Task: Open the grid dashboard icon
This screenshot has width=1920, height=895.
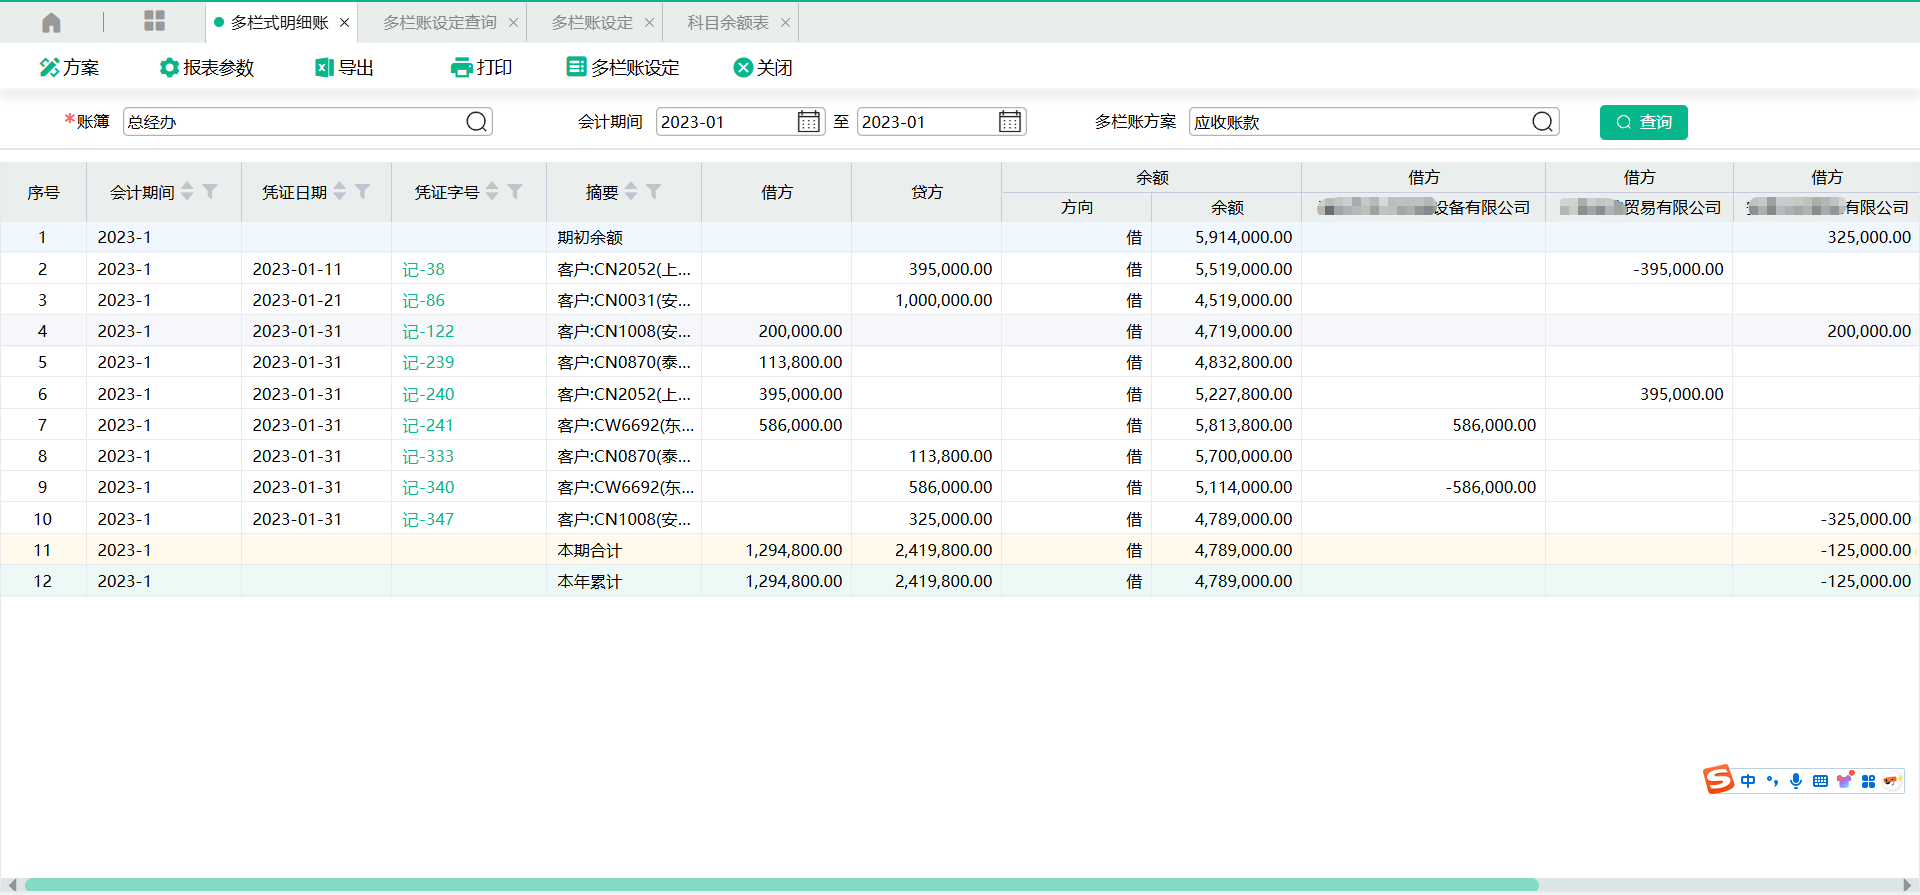Action: click(x=154, y=22)
